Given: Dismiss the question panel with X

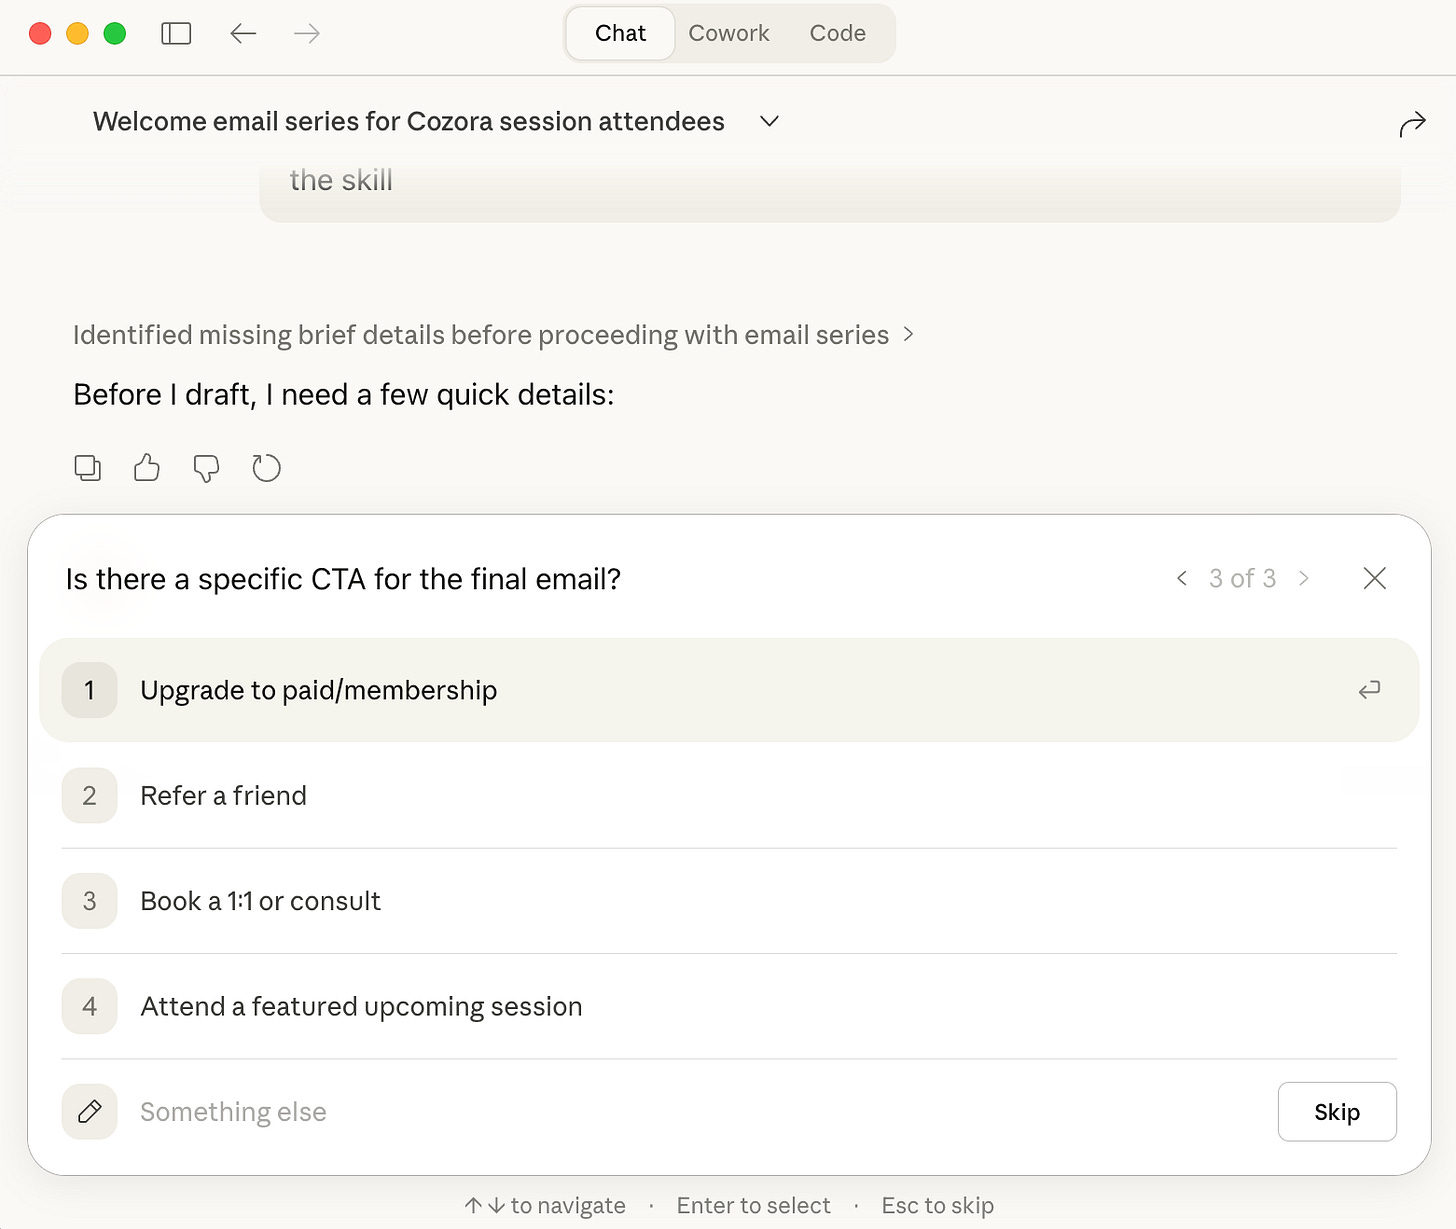Looking at the screenshot, I should coord(1374,578).
